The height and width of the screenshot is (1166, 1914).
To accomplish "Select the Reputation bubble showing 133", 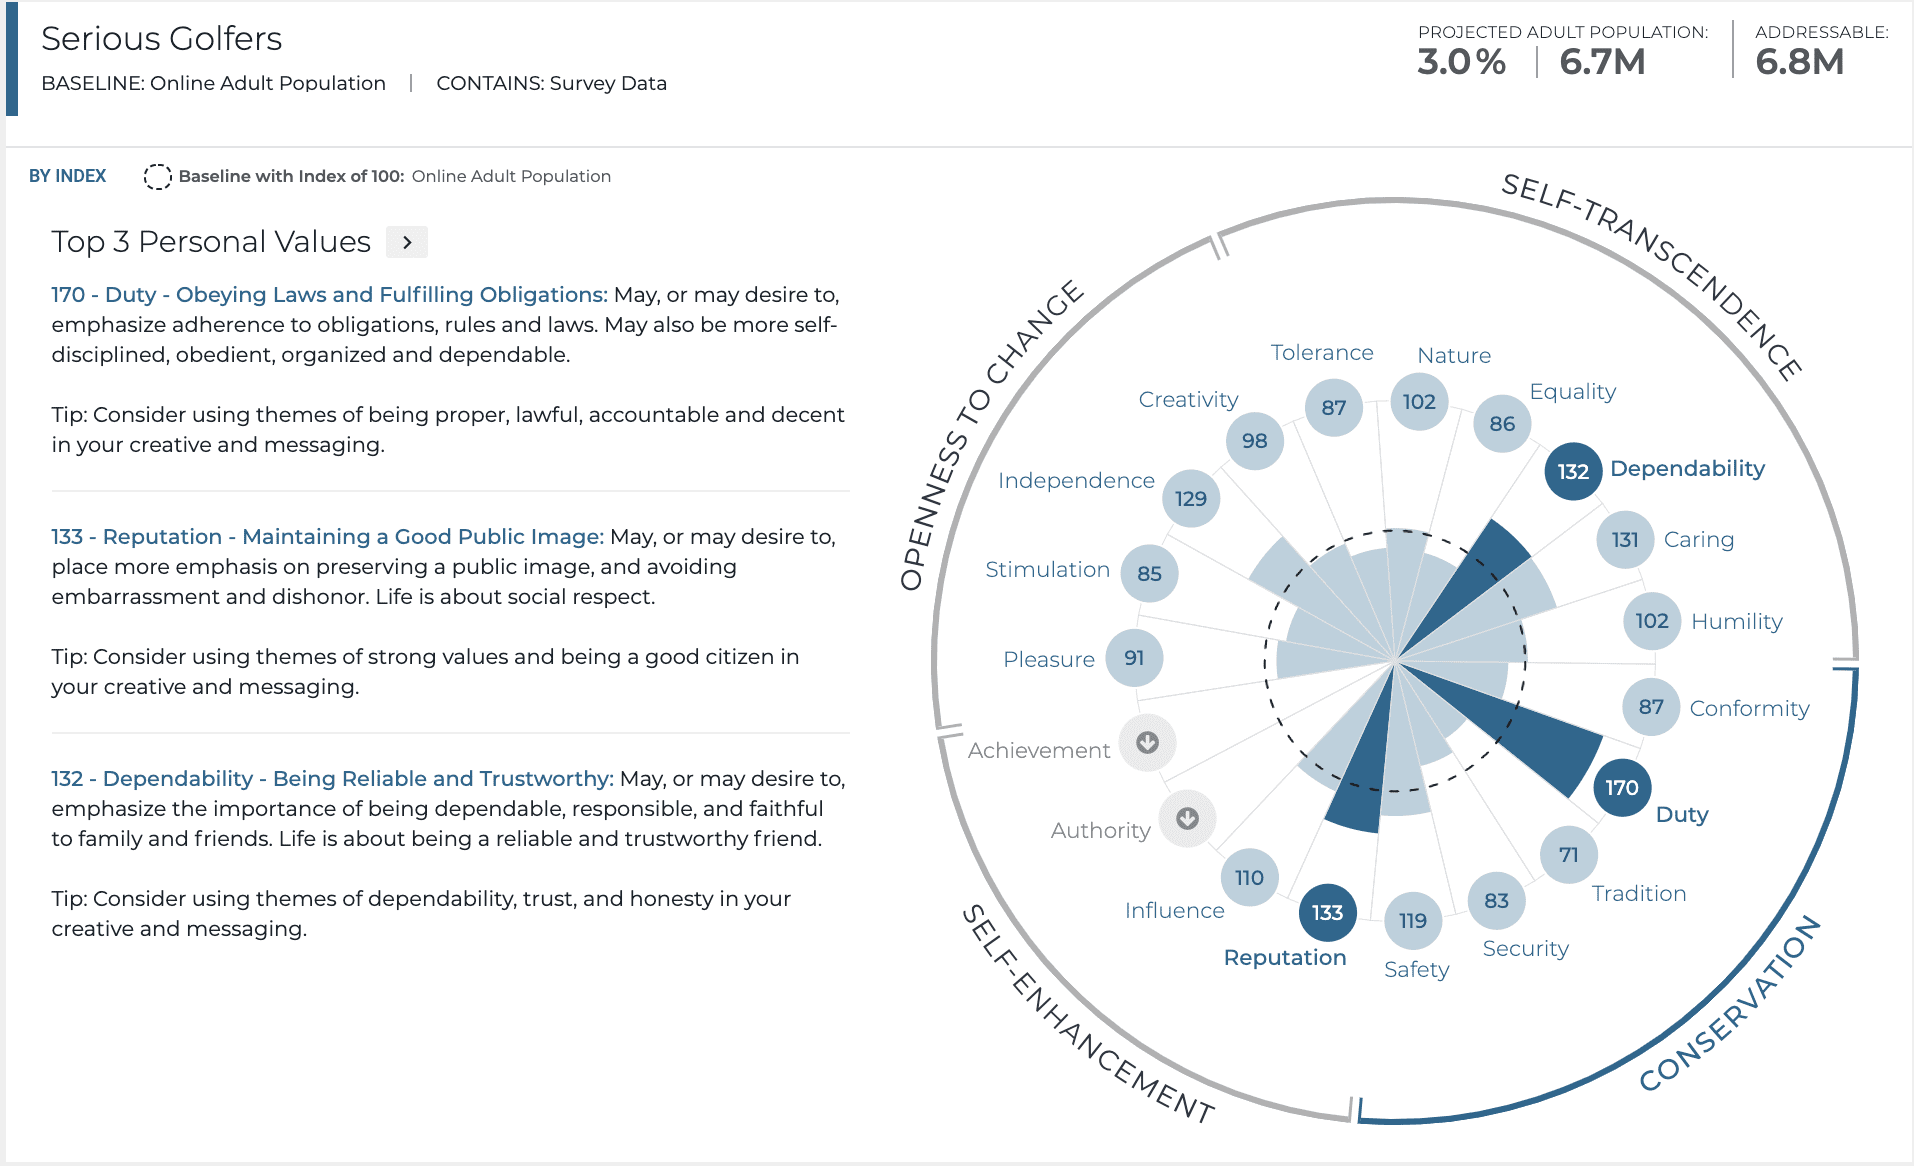I will (1326, 911).
